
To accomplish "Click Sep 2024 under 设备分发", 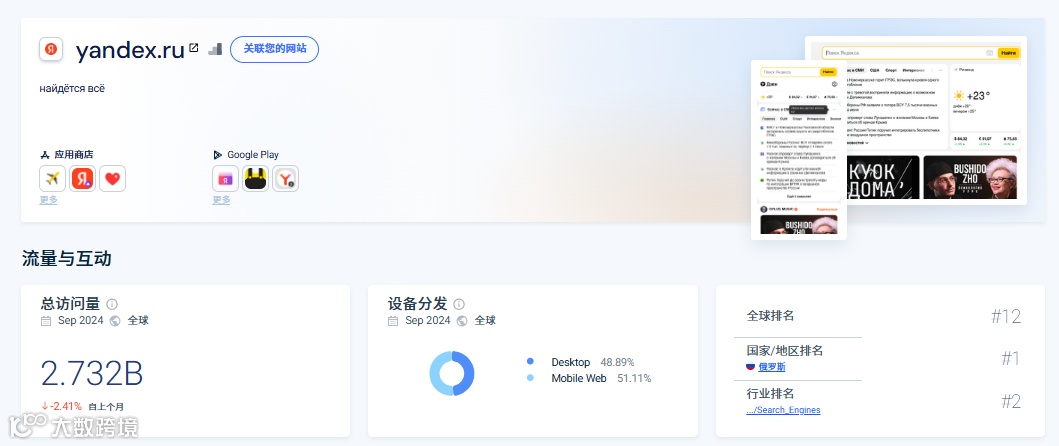I will pyautogui.click(x=428, y=321).
